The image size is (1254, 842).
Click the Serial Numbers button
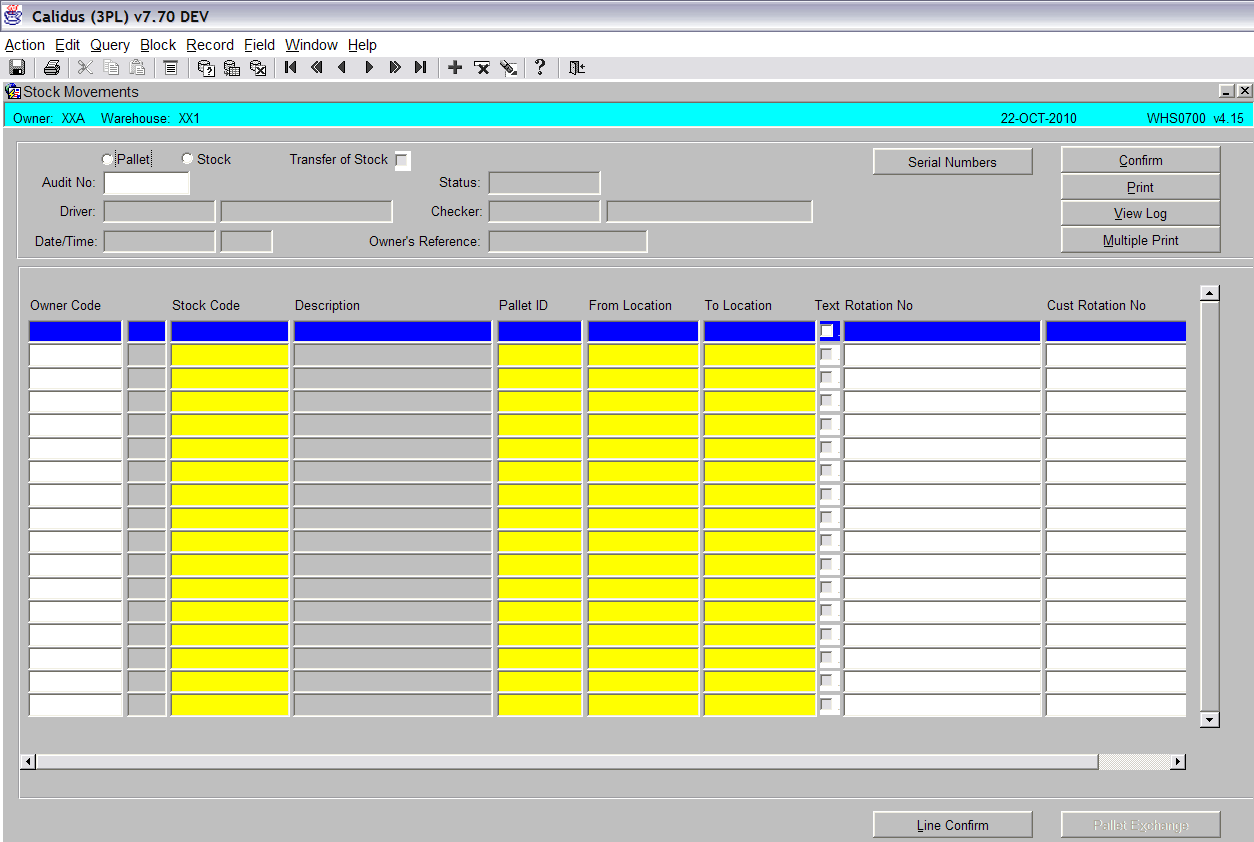(952, 162)
